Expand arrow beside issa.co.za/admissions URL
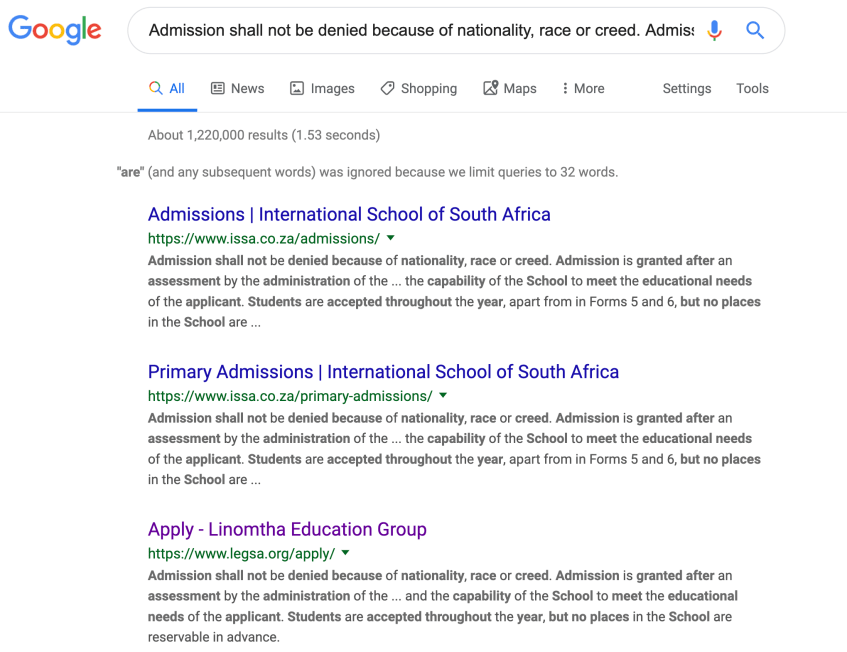847x652 pixels. click(x=391, y=238)
